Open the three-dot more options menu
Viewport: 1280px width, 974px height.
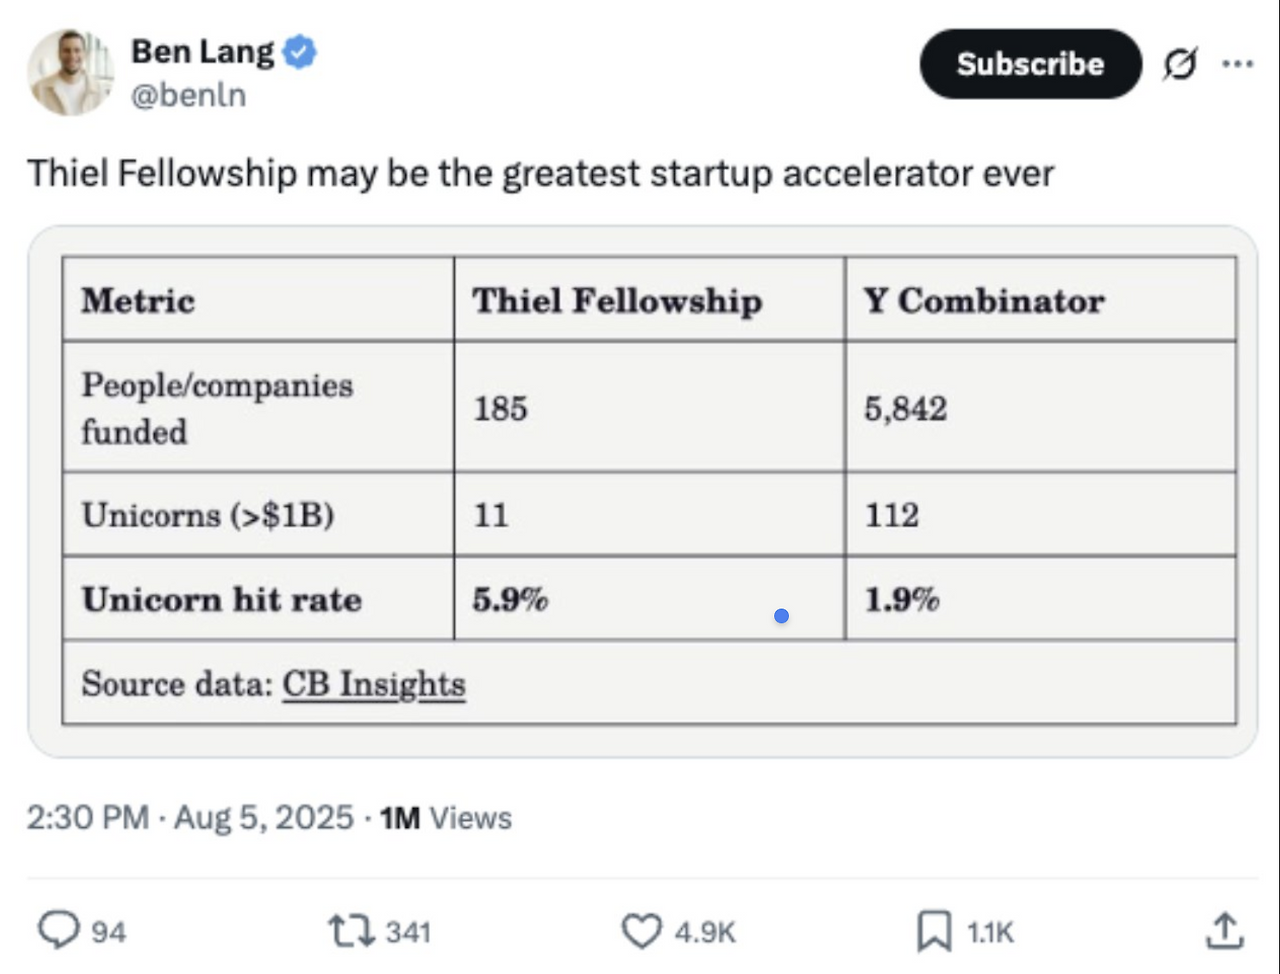pos(1237,65)
